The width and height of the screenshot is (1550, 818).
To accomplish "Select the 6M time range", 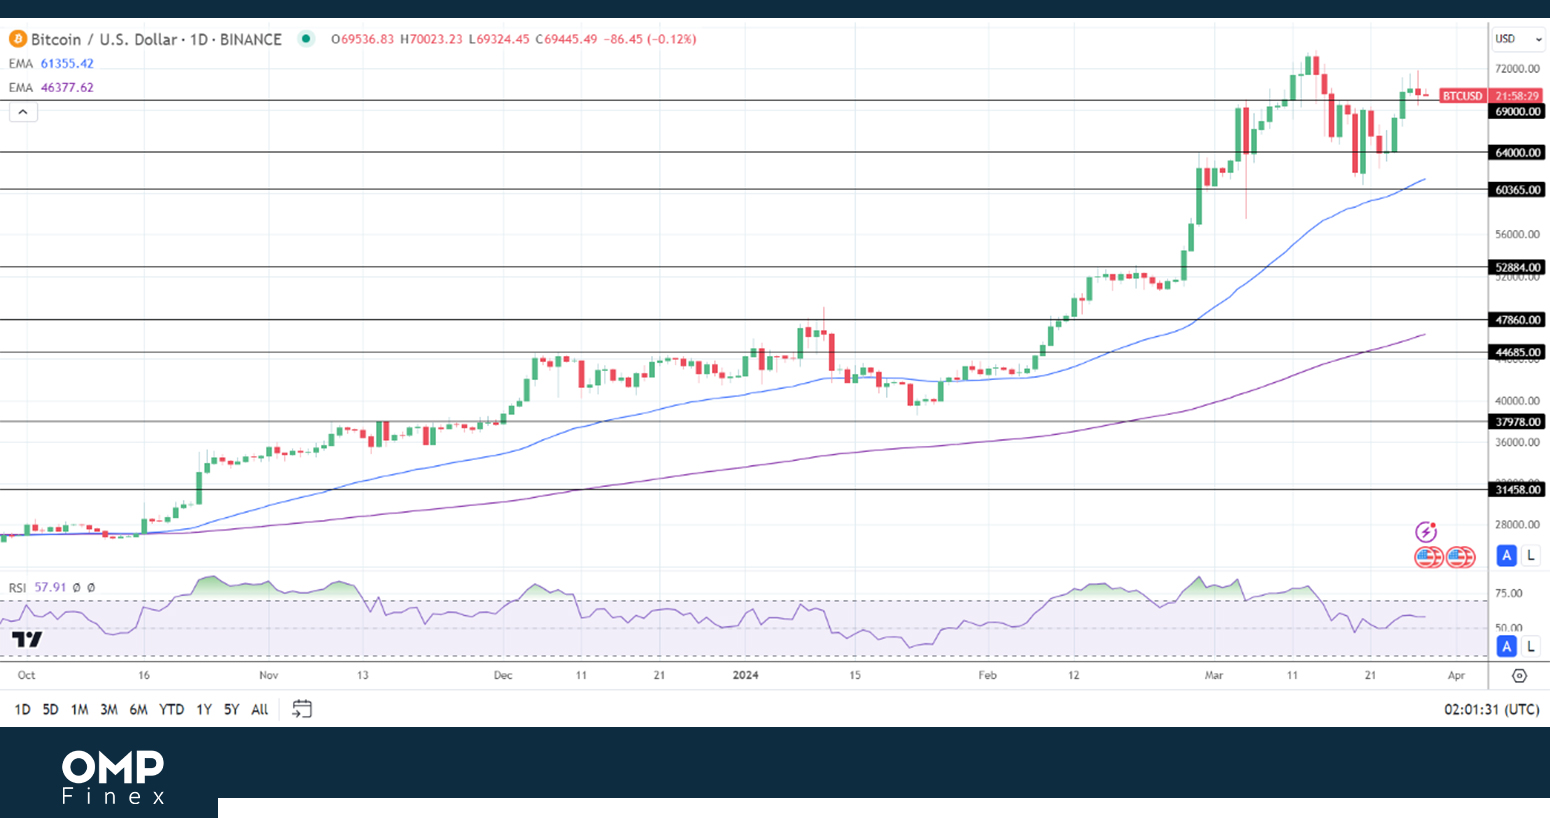I will pyautogui.click(x=138, y=709).
